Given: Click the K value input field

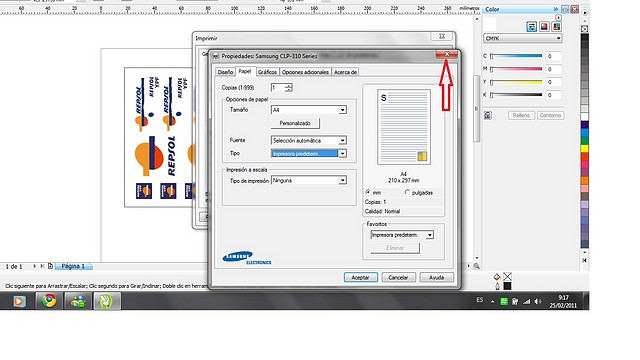Looking at the screenshot, I should point(554,95).
